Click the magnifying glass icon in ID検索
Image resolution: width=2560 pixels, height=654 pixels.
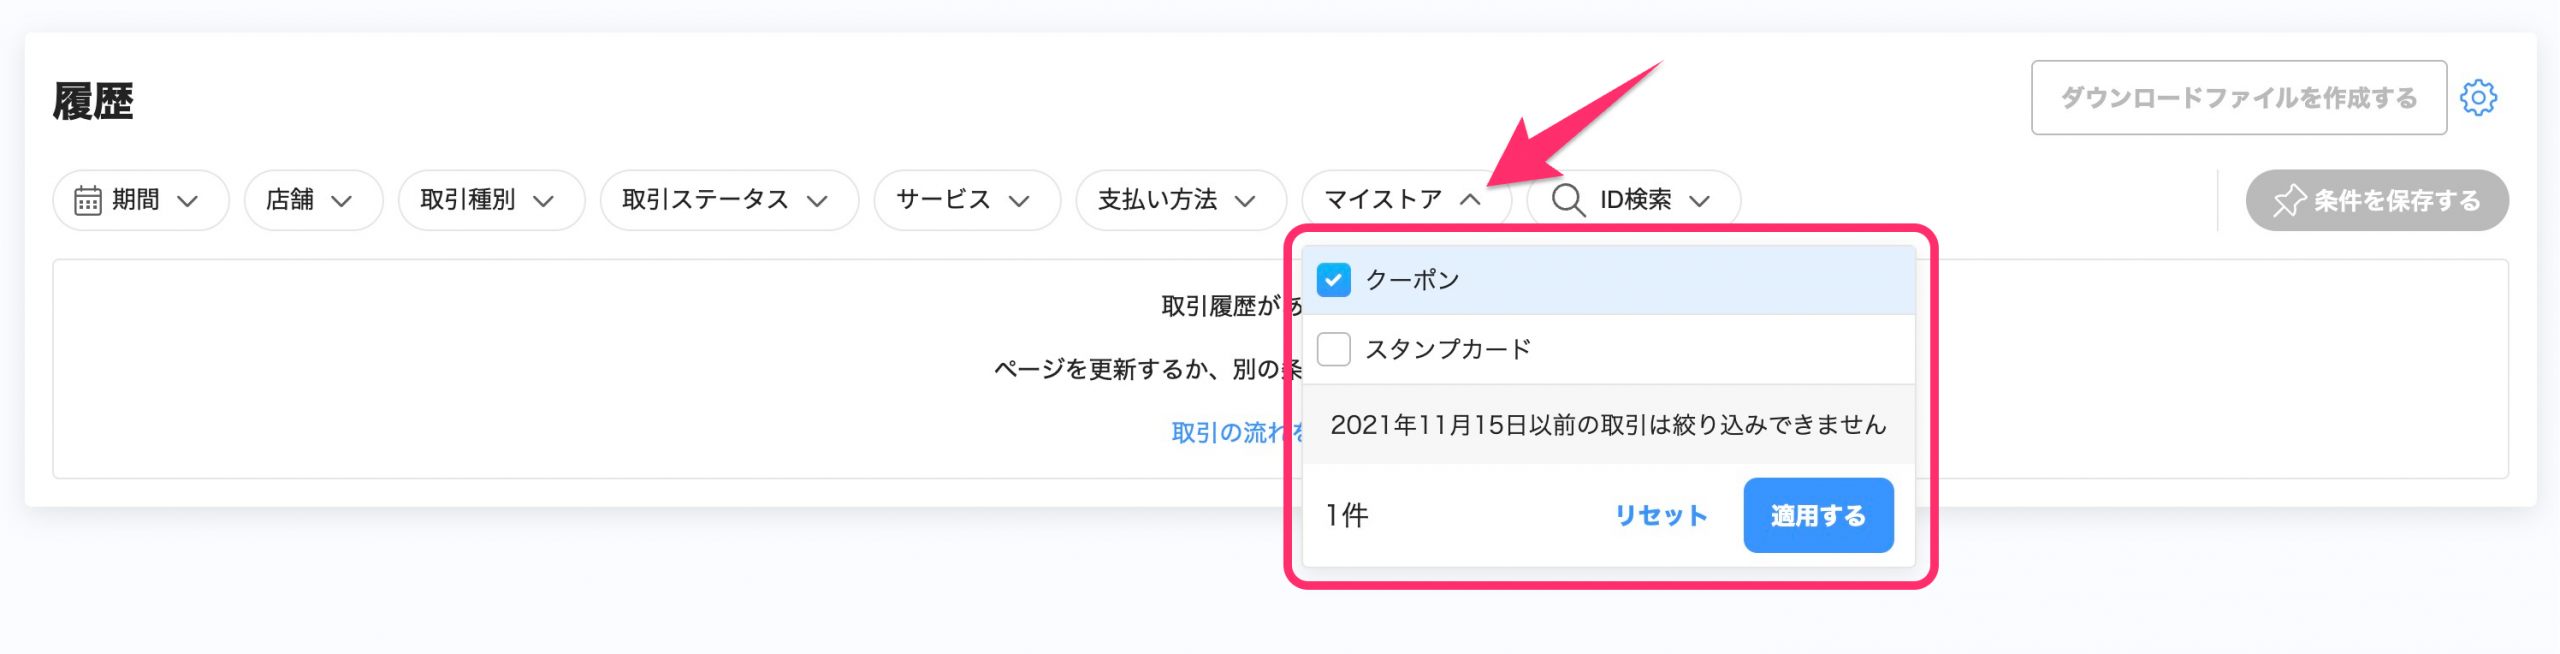tap(1568, 199)
